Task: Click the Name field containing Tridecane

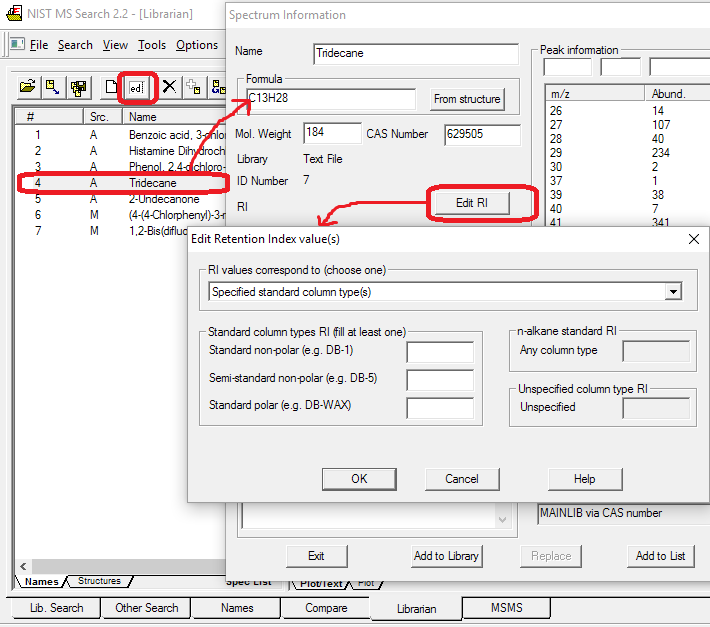Action: 415,54
